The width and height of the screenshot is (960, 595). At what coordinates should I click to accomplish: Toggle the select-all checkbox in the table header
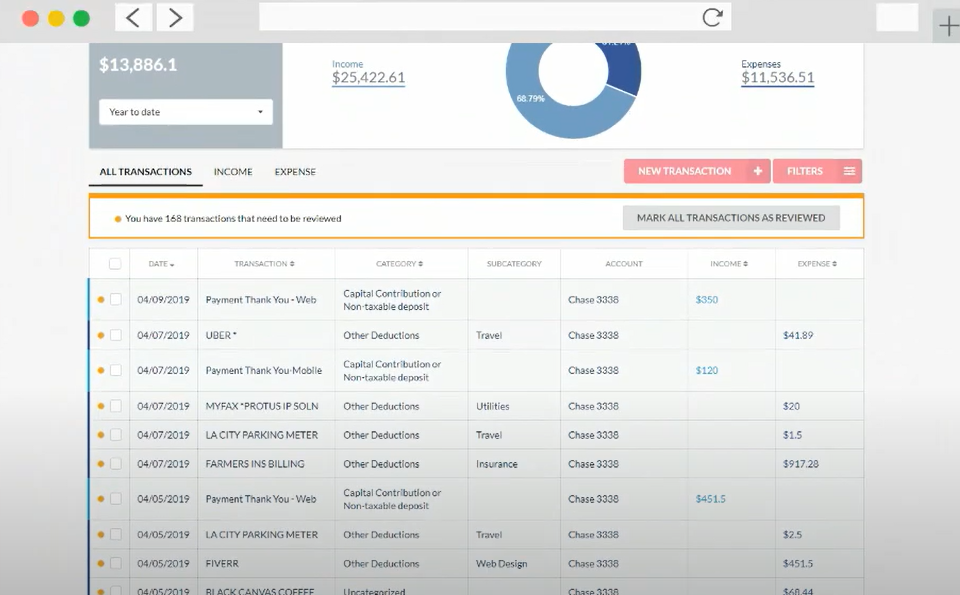(x=115, y=263)
